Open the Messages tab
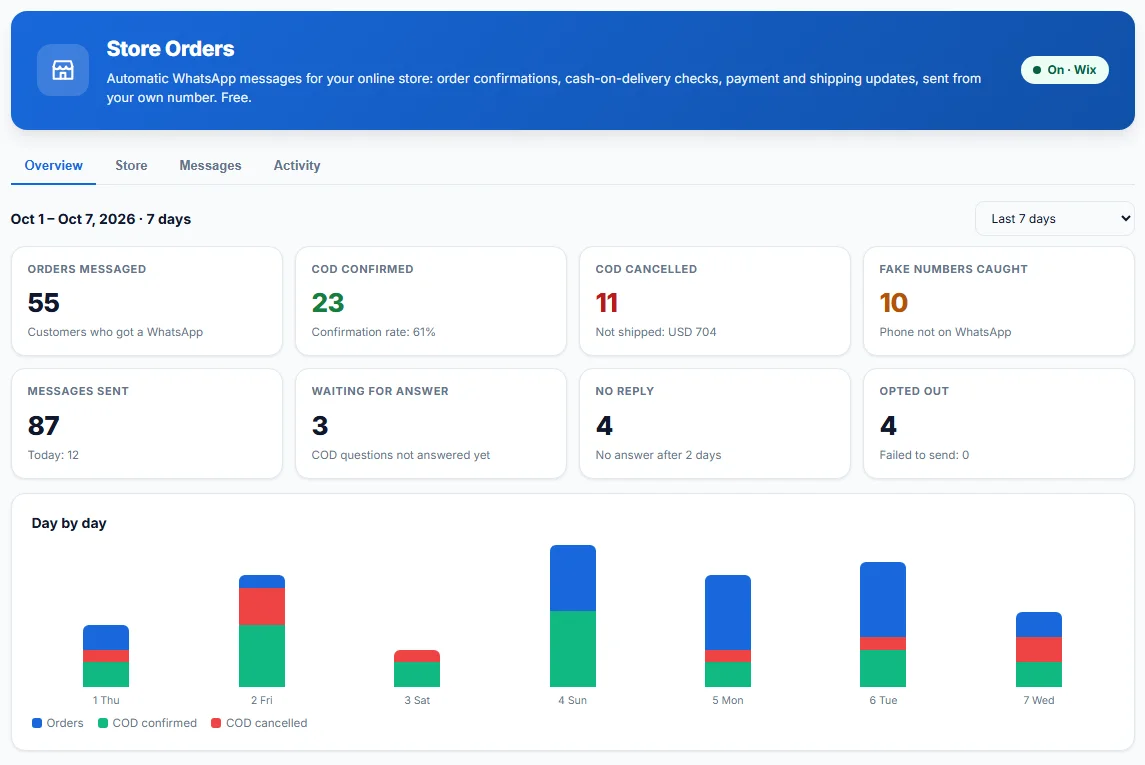The image size is (1145, 765). pyautogui.click(x=210, y=166)
